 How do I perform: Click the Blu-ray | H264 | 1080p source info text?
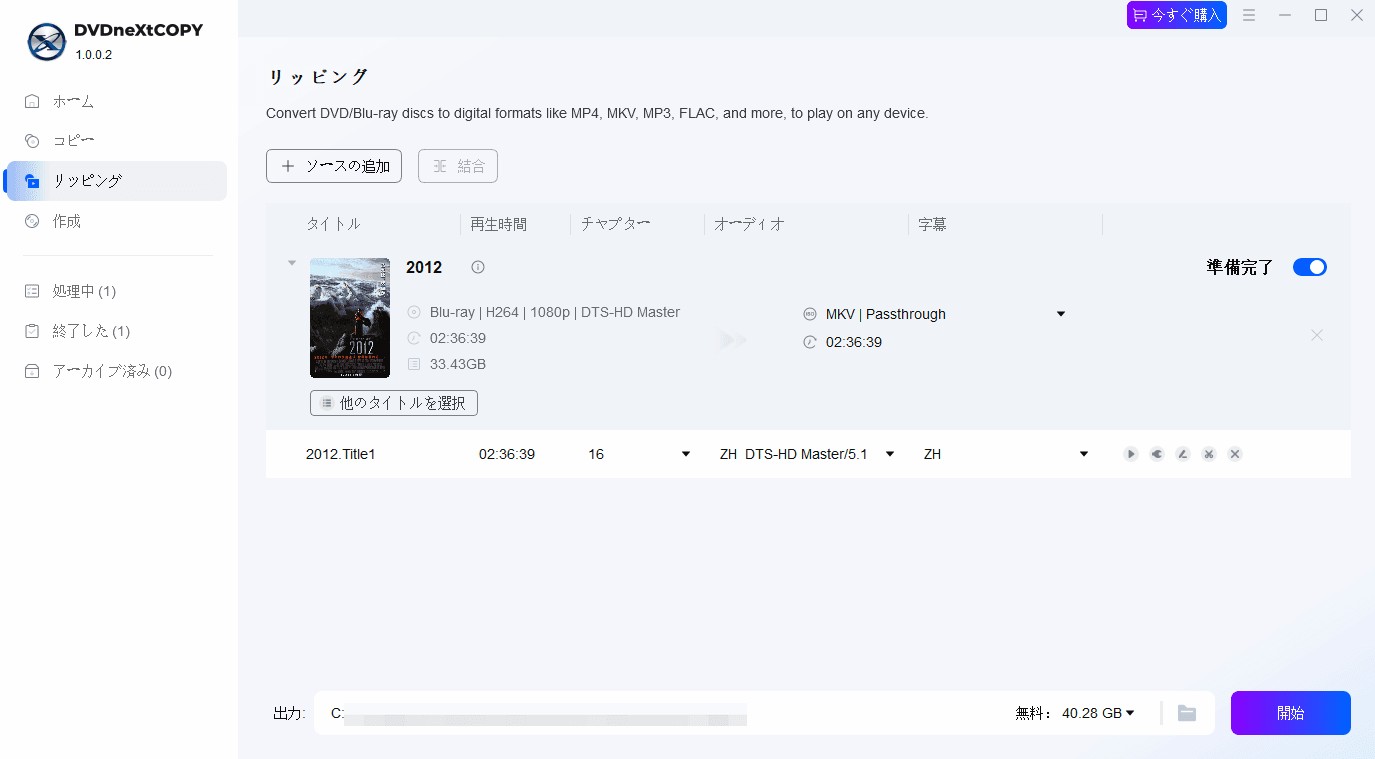(555, 312)
